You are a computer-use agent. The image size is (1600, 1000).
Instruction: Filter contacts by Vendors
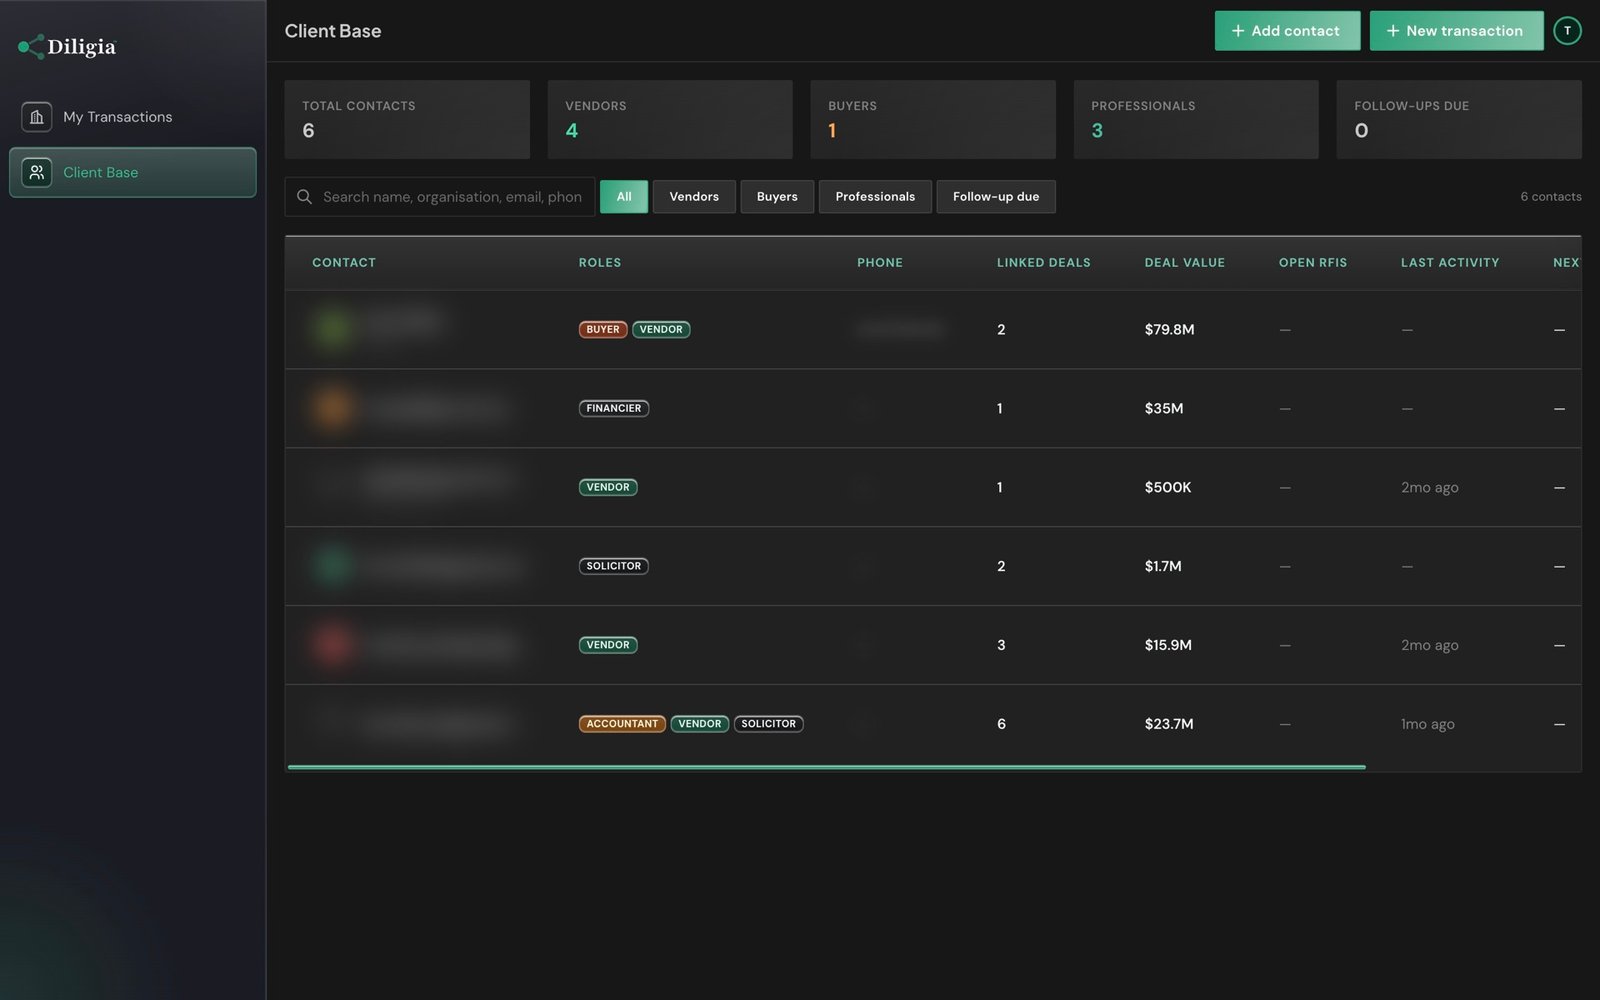pyautogui.click(x=694, y=197)
